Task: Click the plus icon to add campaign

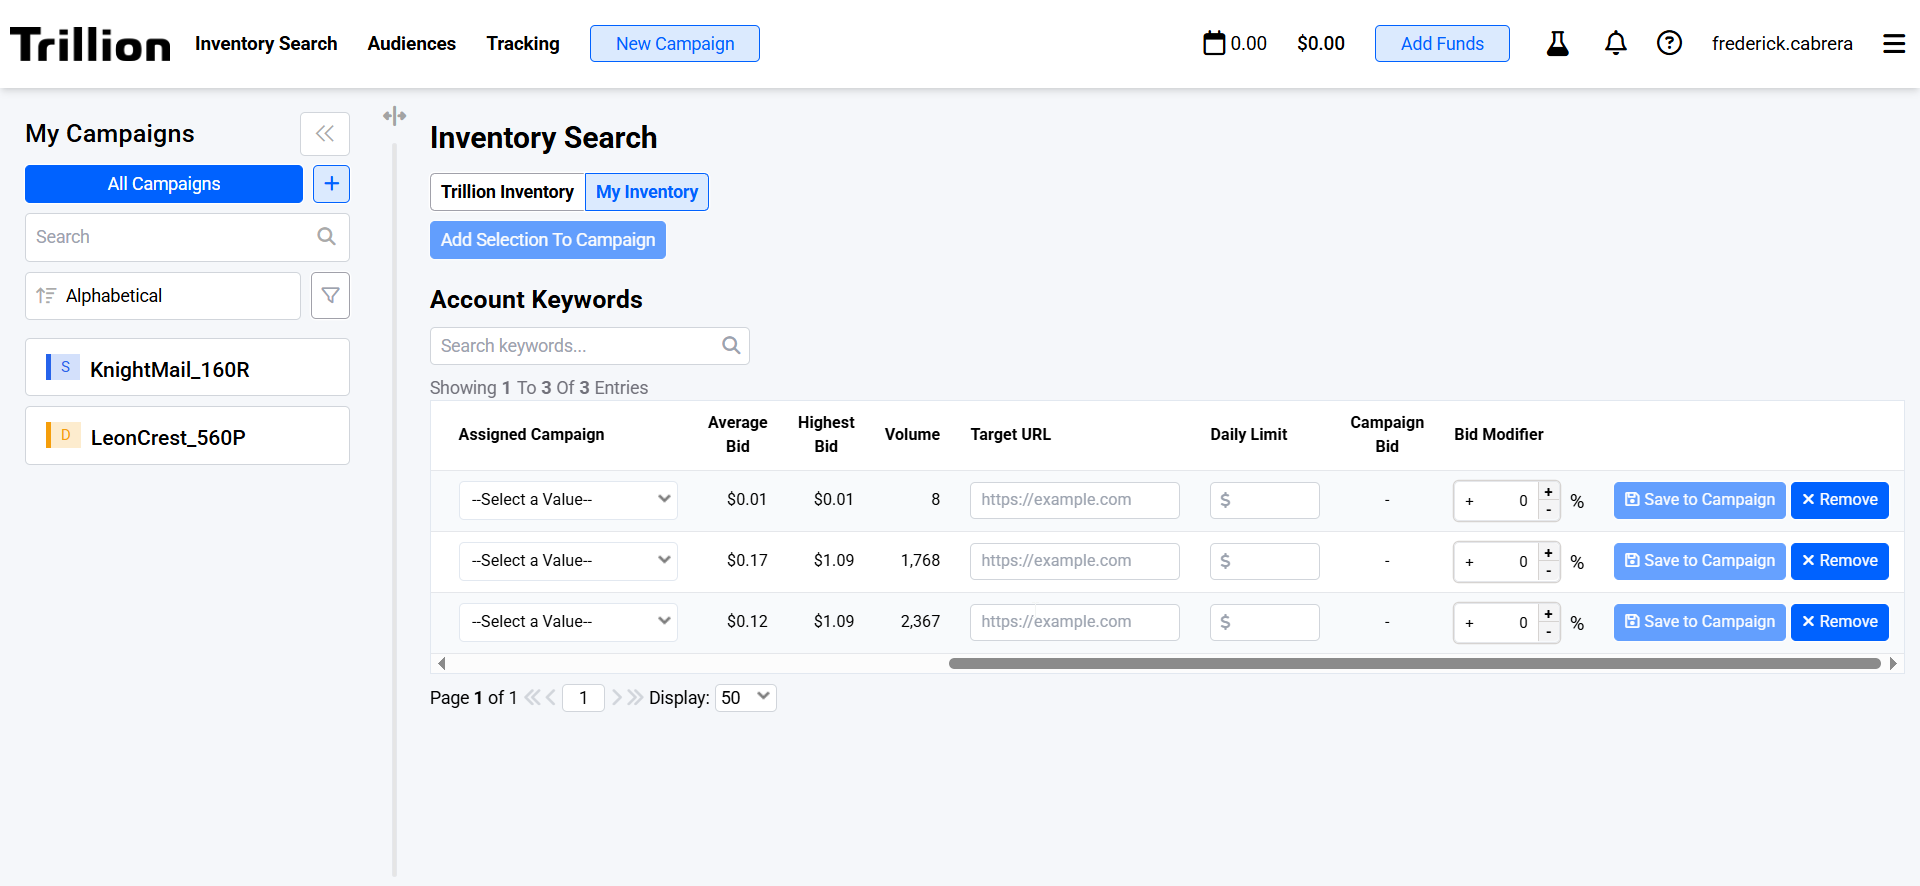Action: (331, 184)
